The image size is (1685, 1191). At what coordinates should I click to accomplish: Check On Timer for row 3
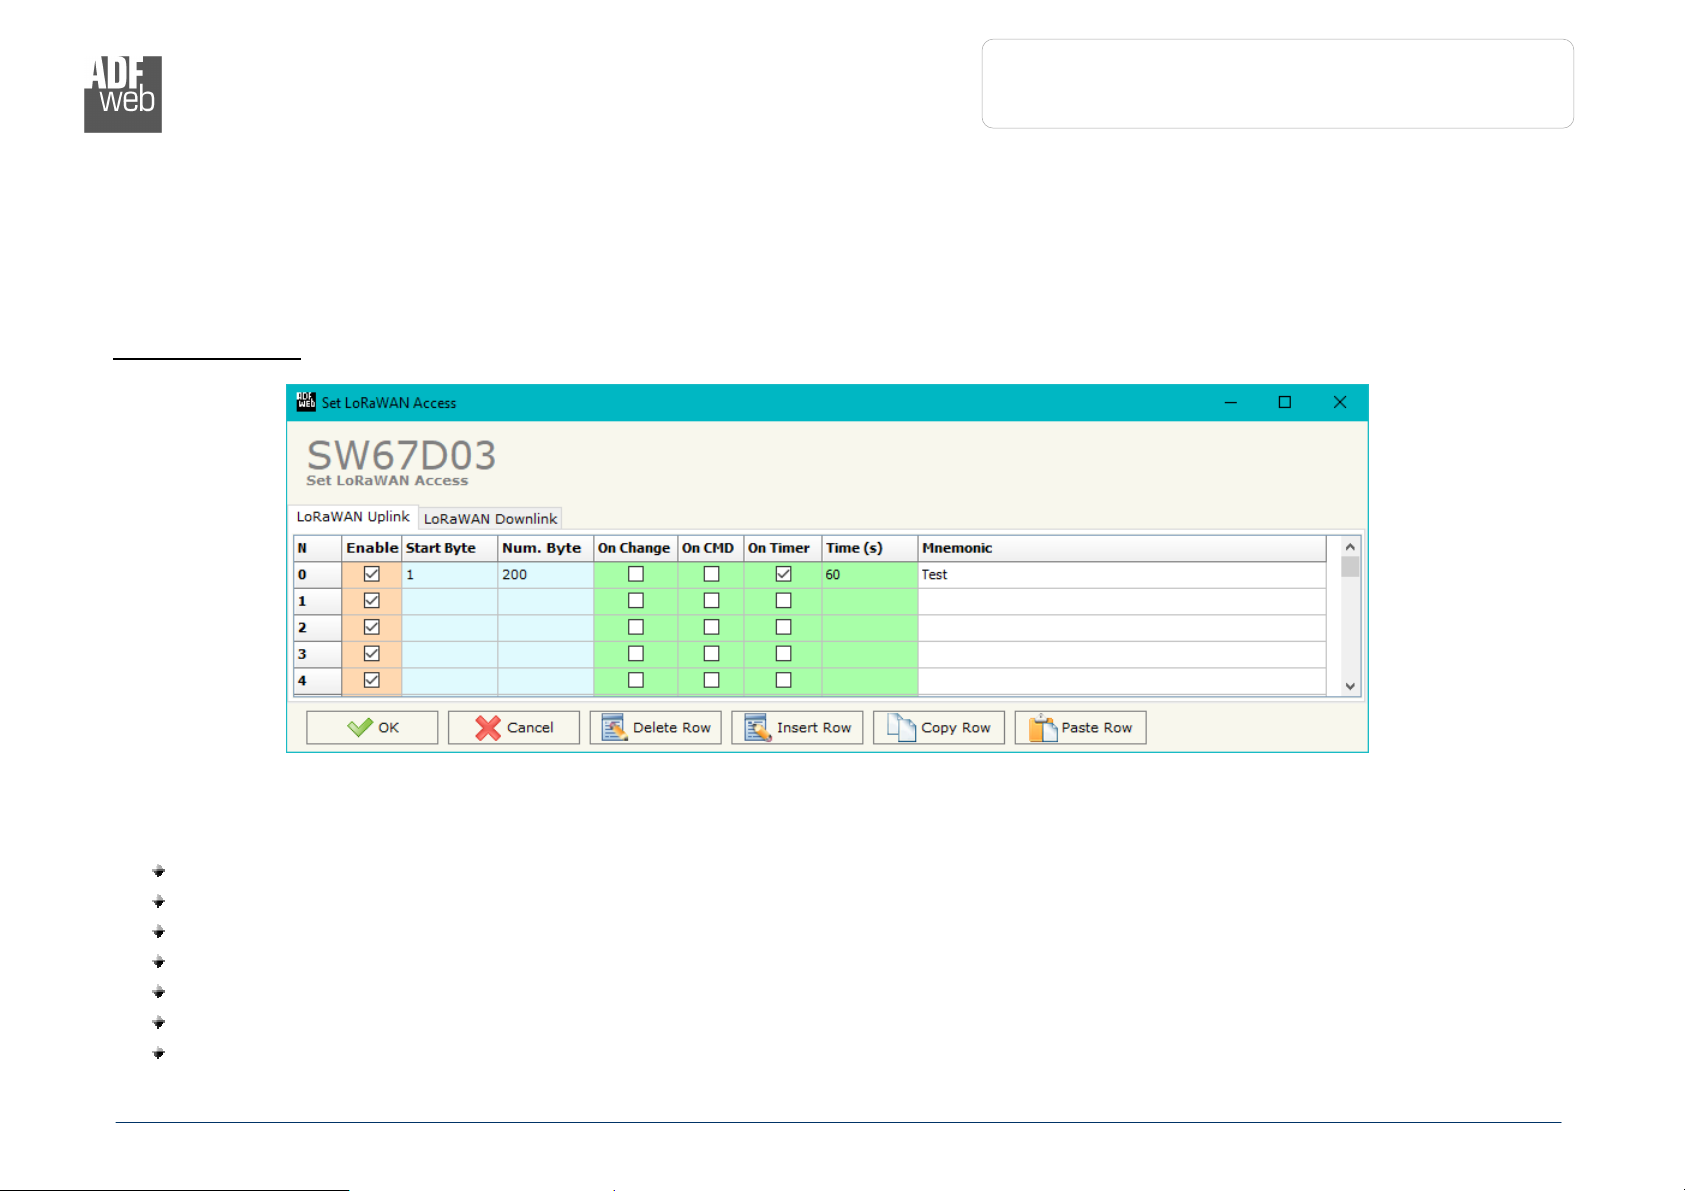coord(784,654)
